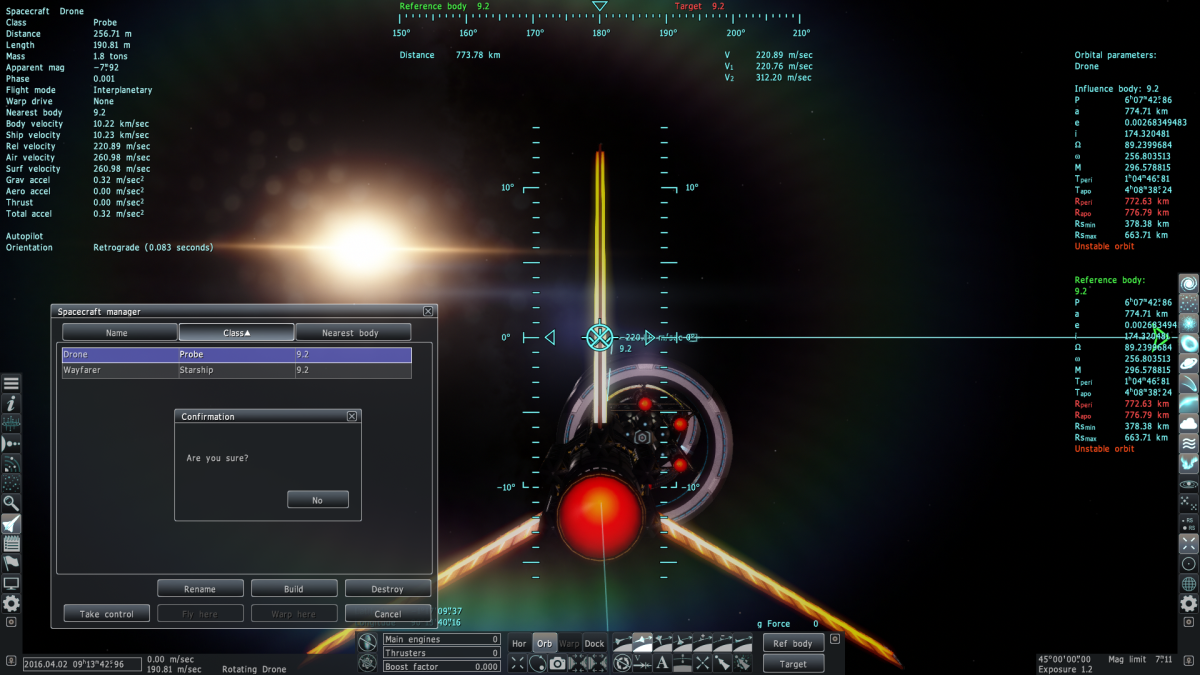
Task: Toggle water waves display icon
Action: (1189, 444)
